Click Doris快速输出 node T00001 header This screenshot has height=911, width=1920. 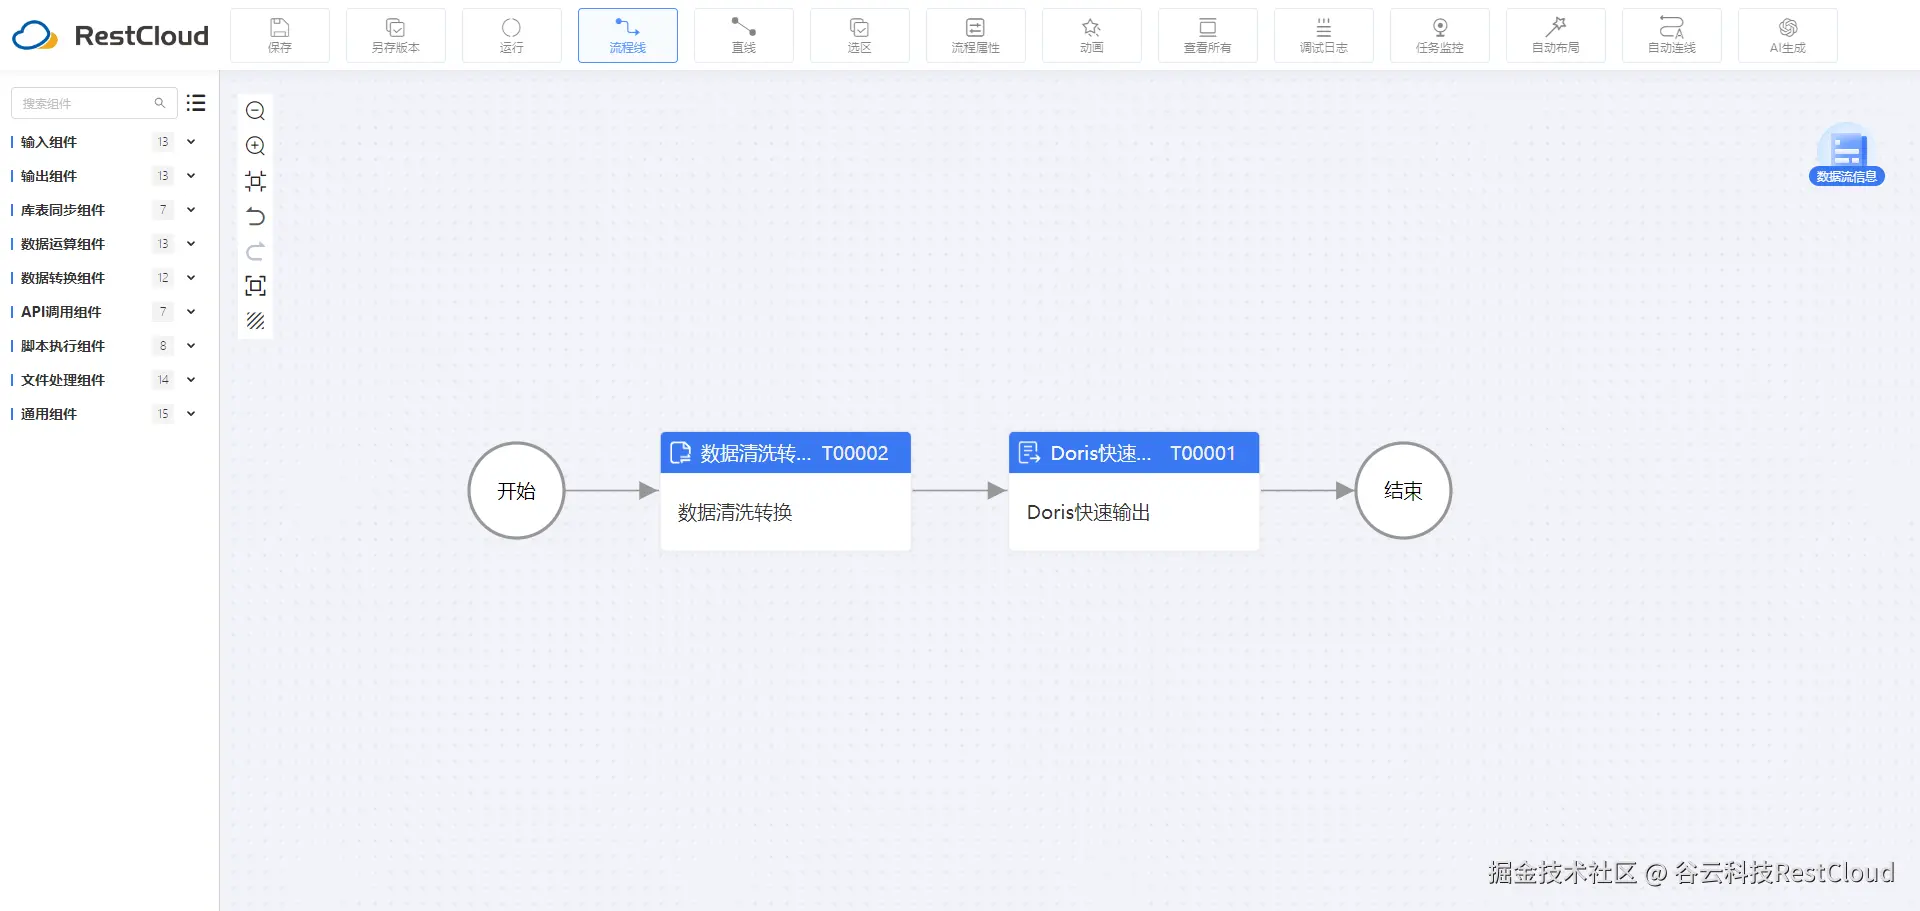[x=1134, y=453]
